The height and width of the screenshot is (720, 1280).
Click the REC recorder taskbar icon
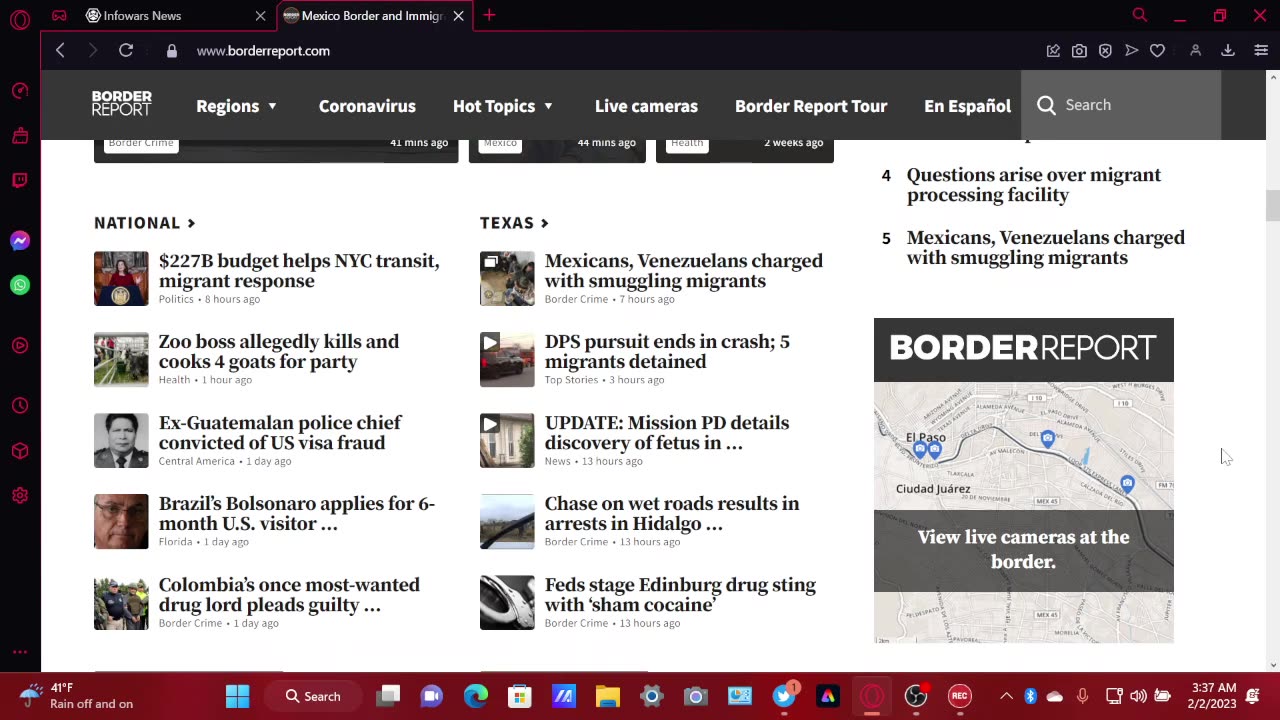pos(960,696)
